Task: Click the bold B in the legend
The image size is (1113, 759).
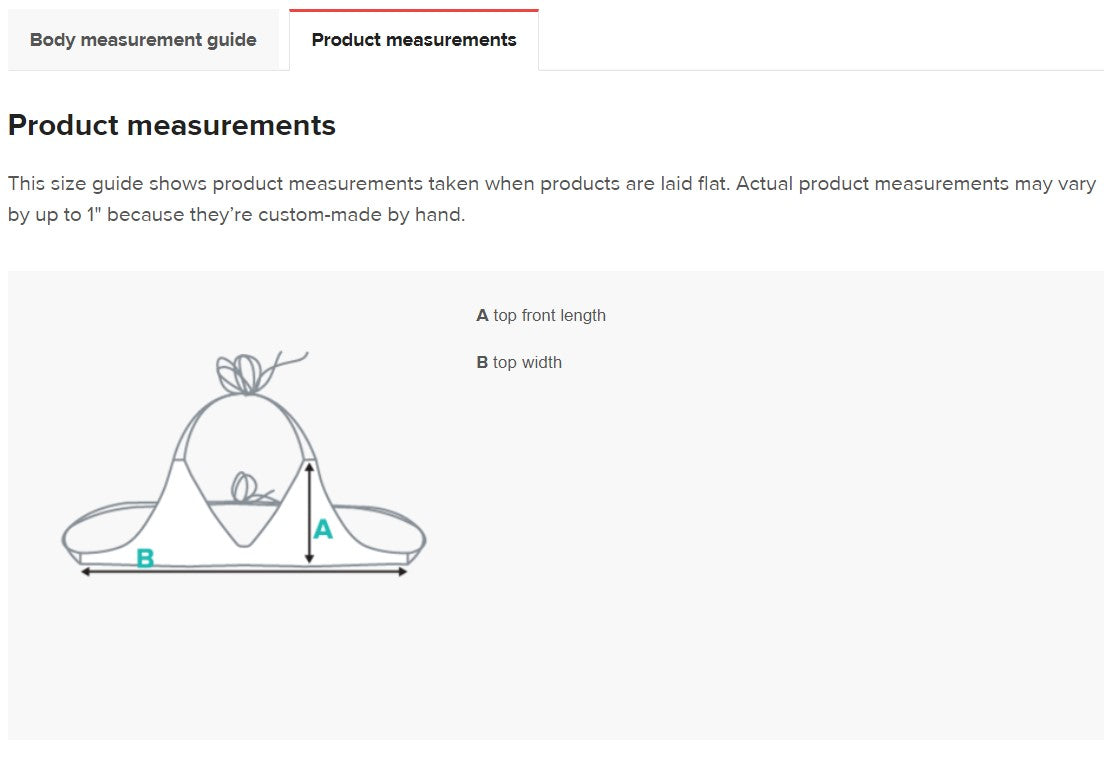Action: point(482,362)
